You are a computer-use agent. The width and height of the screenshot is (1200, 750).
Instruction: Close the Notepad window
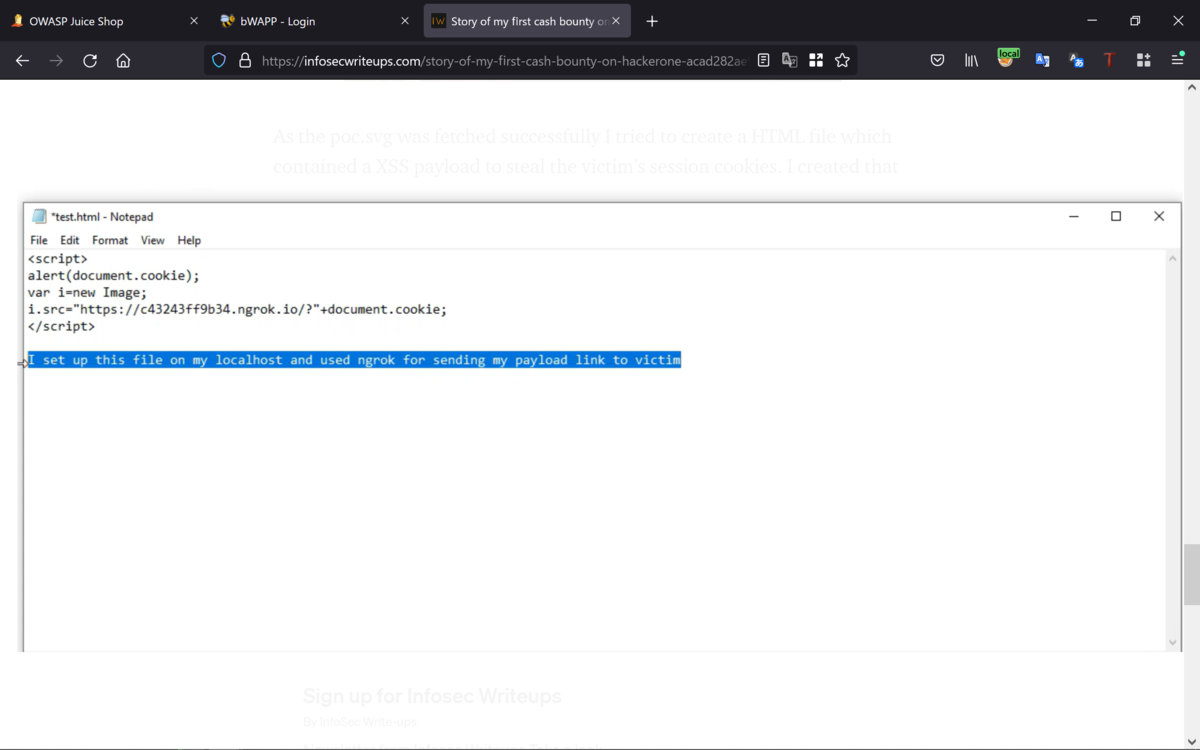(1159, 216)
